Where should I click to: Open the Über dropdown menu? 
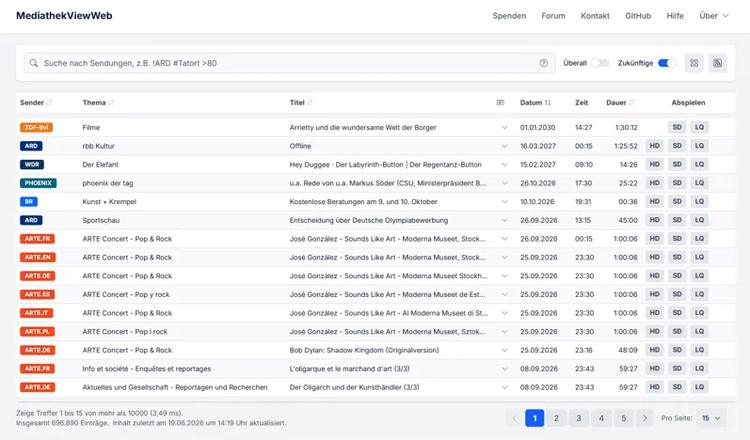coord(714,16)
